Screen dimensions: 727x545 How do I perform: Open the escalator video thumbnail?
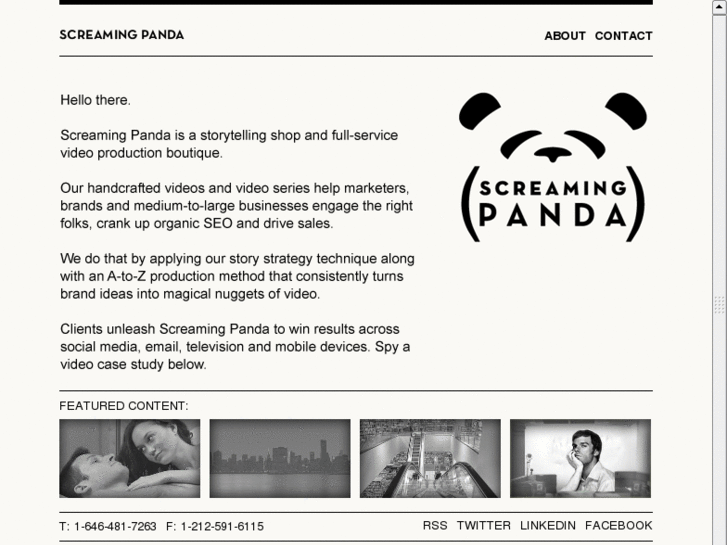430,458
